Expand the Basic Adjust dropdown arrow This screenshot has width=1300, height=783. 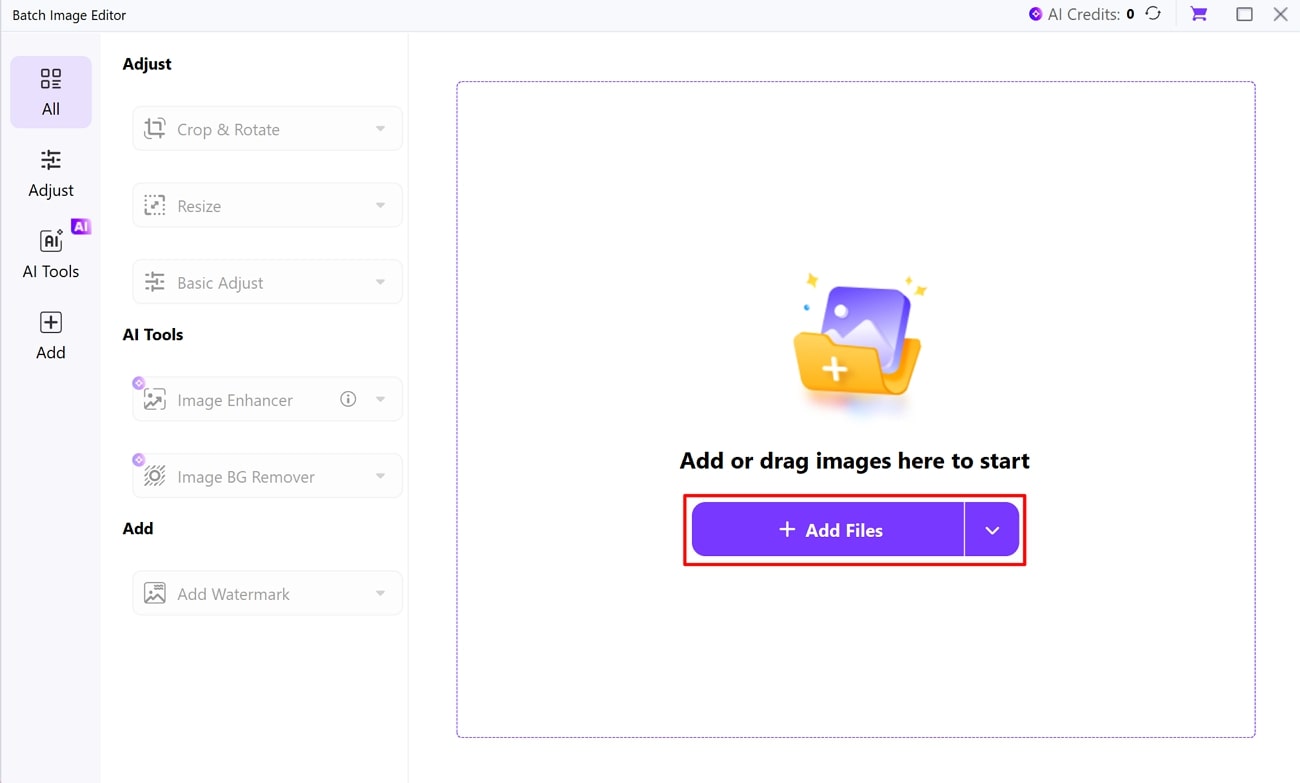click(380, 283)
